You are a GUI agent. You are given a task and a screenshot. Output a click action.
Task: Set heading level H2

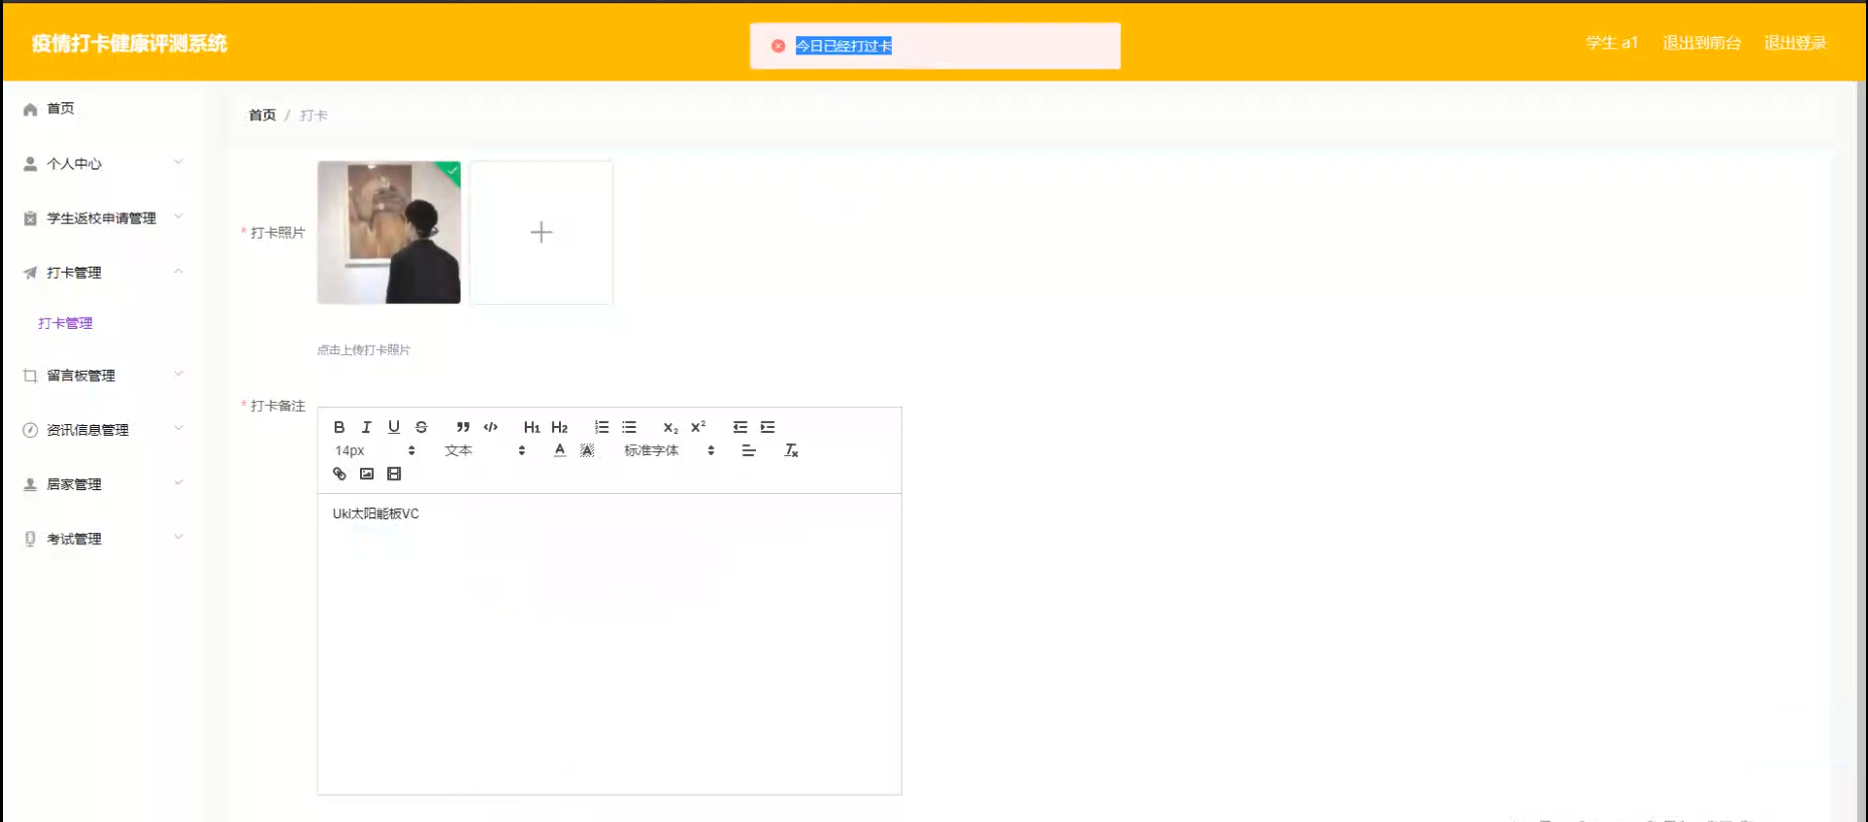click(559, 427)
